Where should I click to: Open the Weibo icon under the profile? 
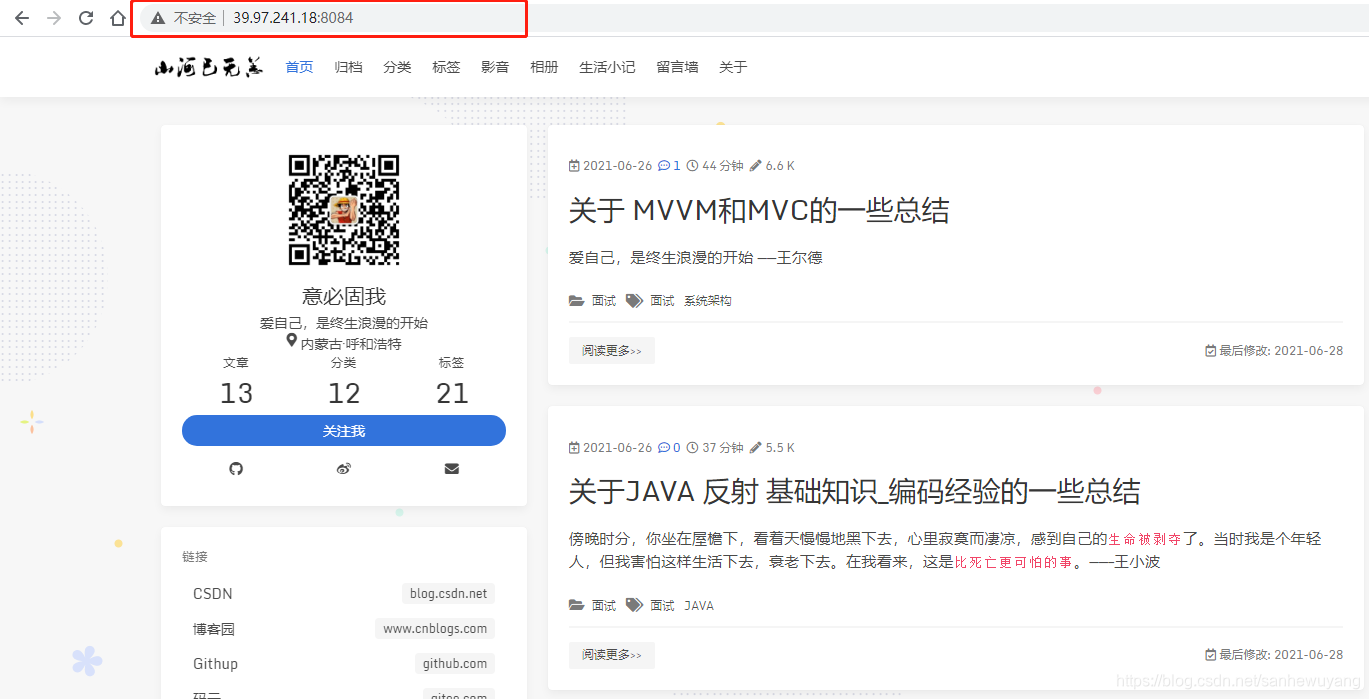(344, 468)
